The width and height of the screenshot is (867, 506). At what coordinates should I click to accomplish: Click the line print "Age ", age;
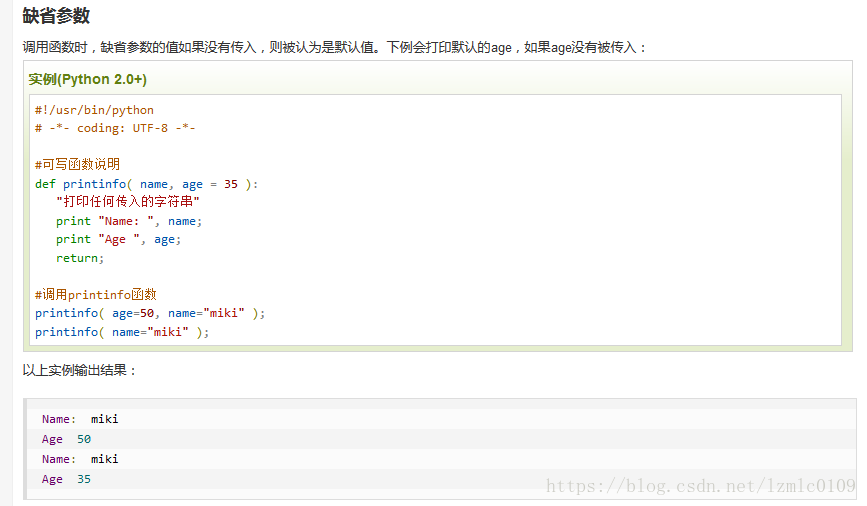click(118, 239)
